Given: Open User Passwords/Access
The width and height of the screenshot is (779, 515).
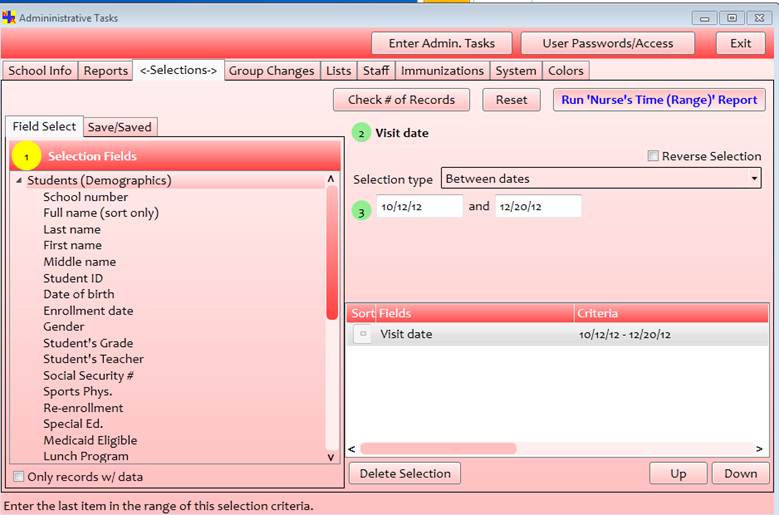Looking at the screenshot, I should tap(608, 43).
